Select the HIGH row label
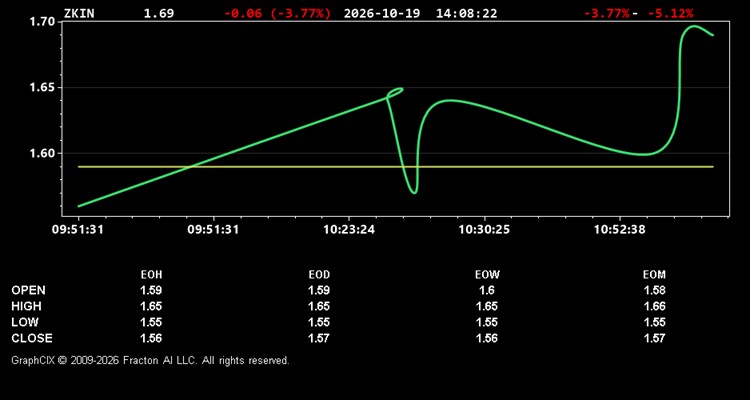 (x=26, y=306)
